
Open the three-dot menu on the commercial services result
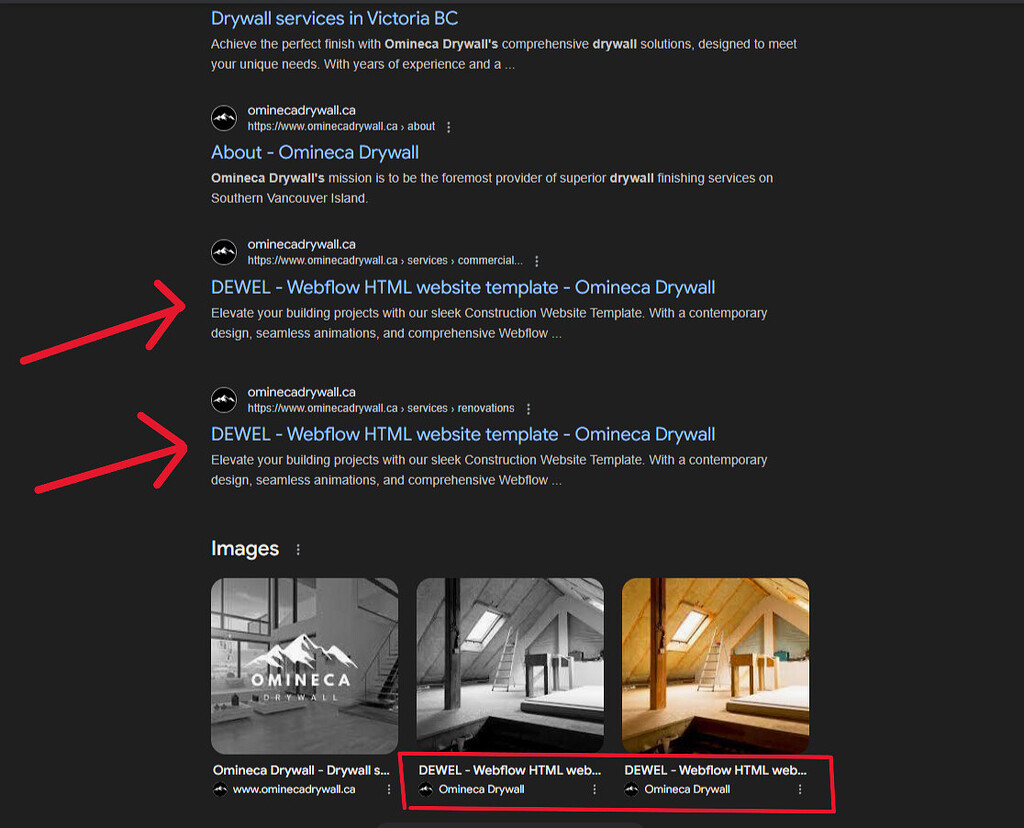point(538,260)
